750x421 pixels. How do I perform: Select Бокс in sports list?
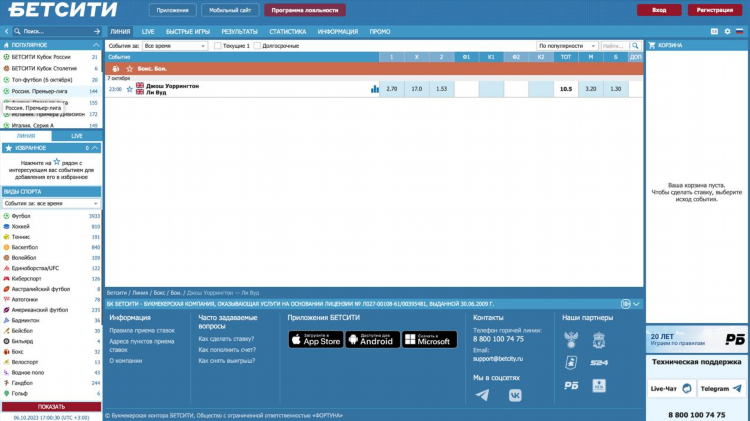point(51,352)
